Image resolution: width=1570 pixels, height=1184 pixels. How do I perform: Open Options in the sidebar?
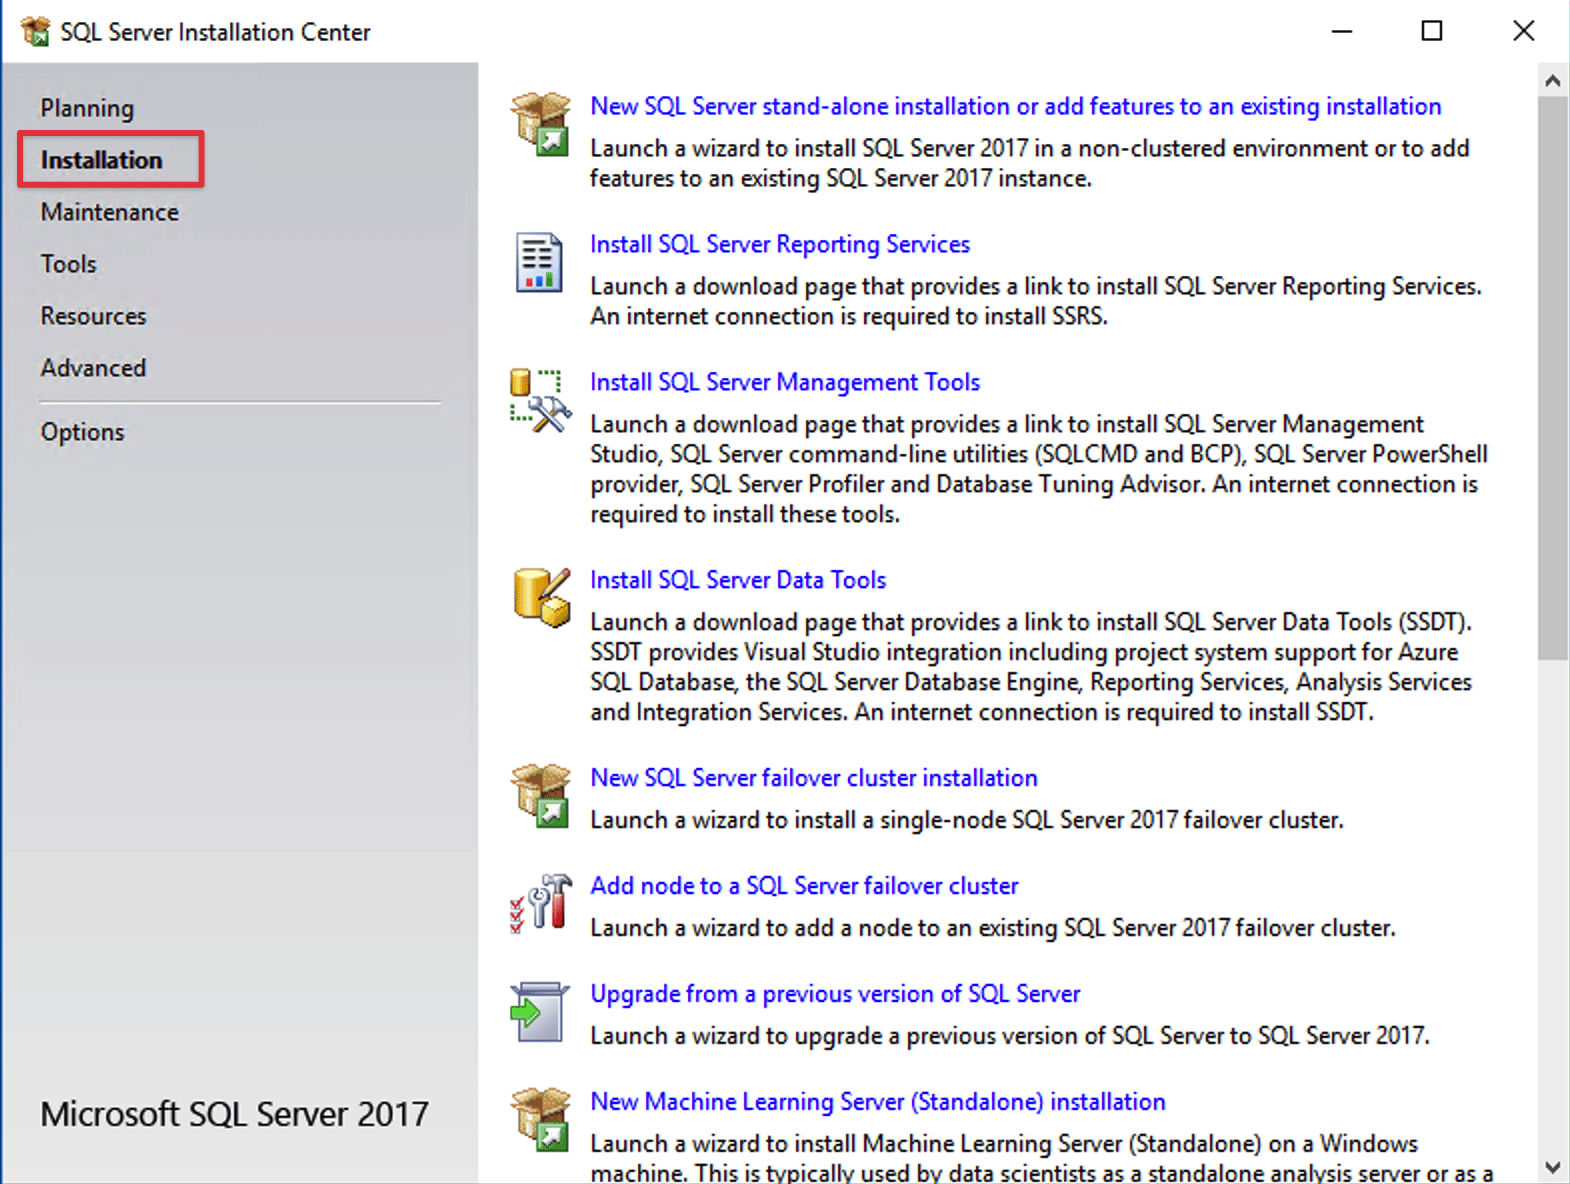click(x=83, y=432)
